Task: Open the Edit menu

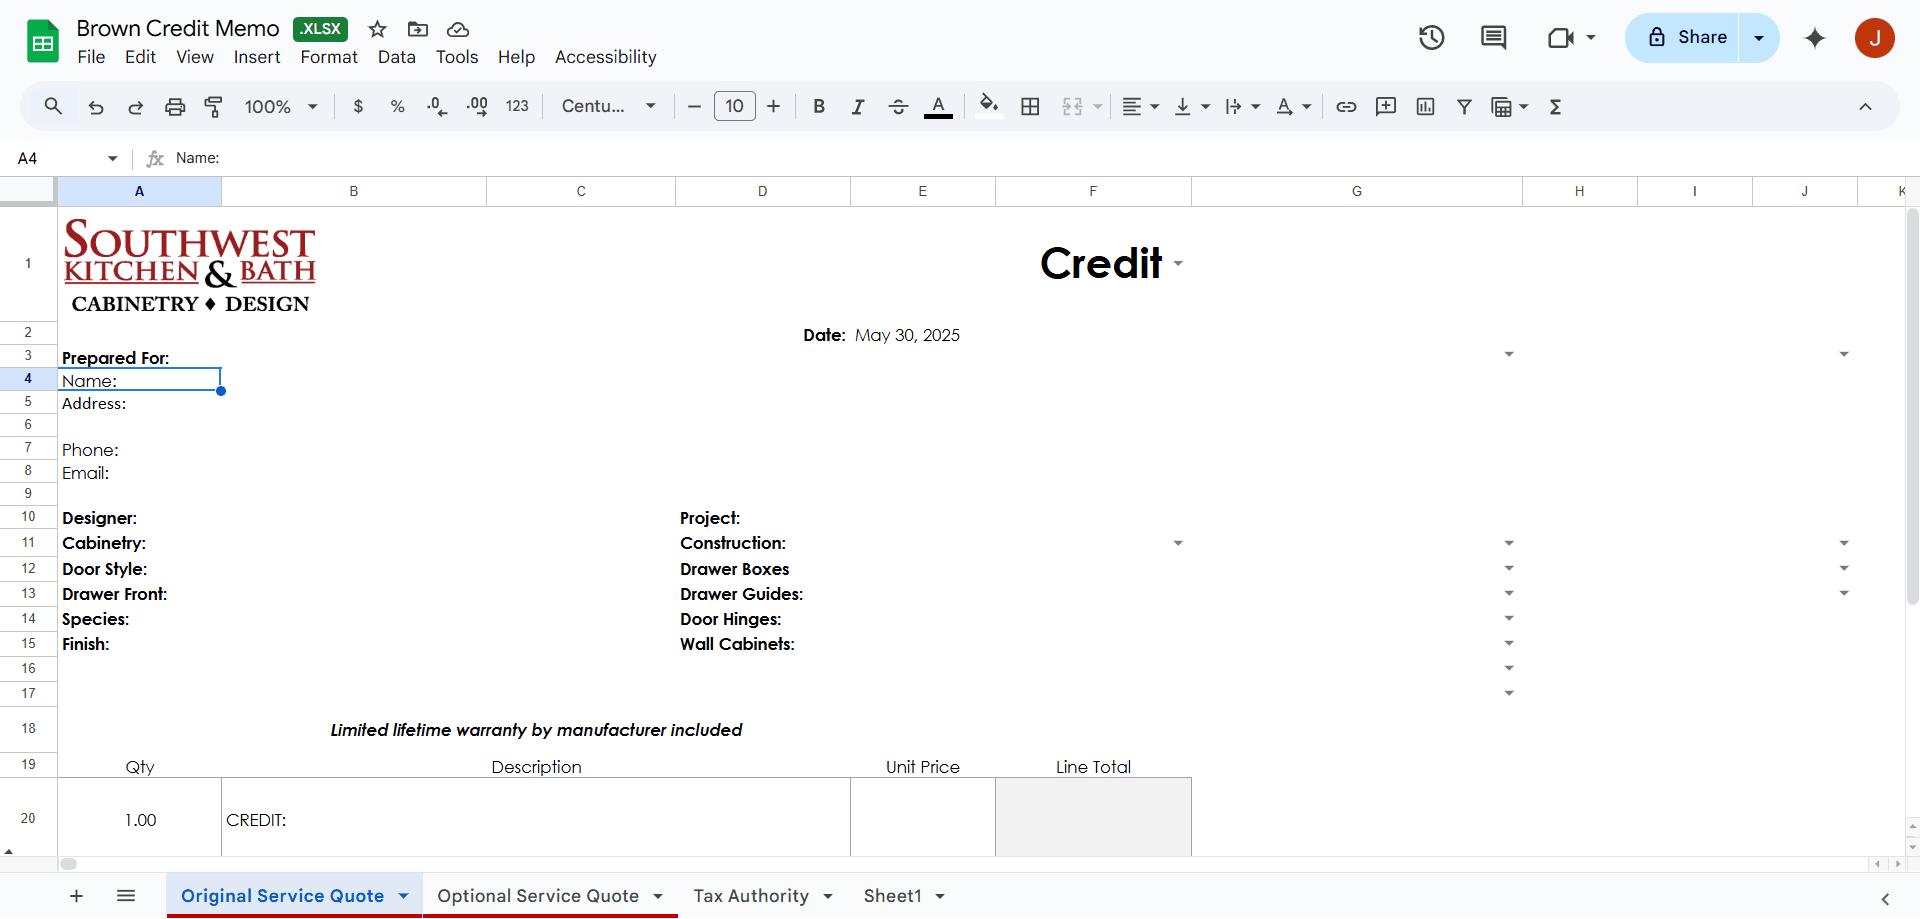Action: (x=140, y=57)
